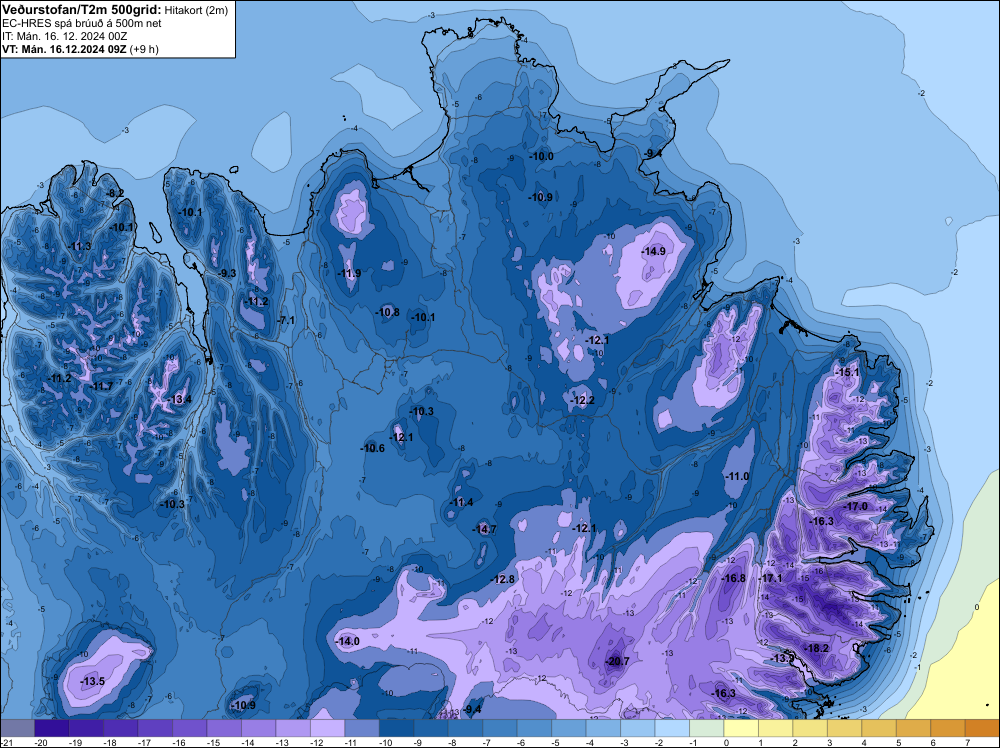
Task: Select the -14.7 temperature value
Action: point(484,529)
